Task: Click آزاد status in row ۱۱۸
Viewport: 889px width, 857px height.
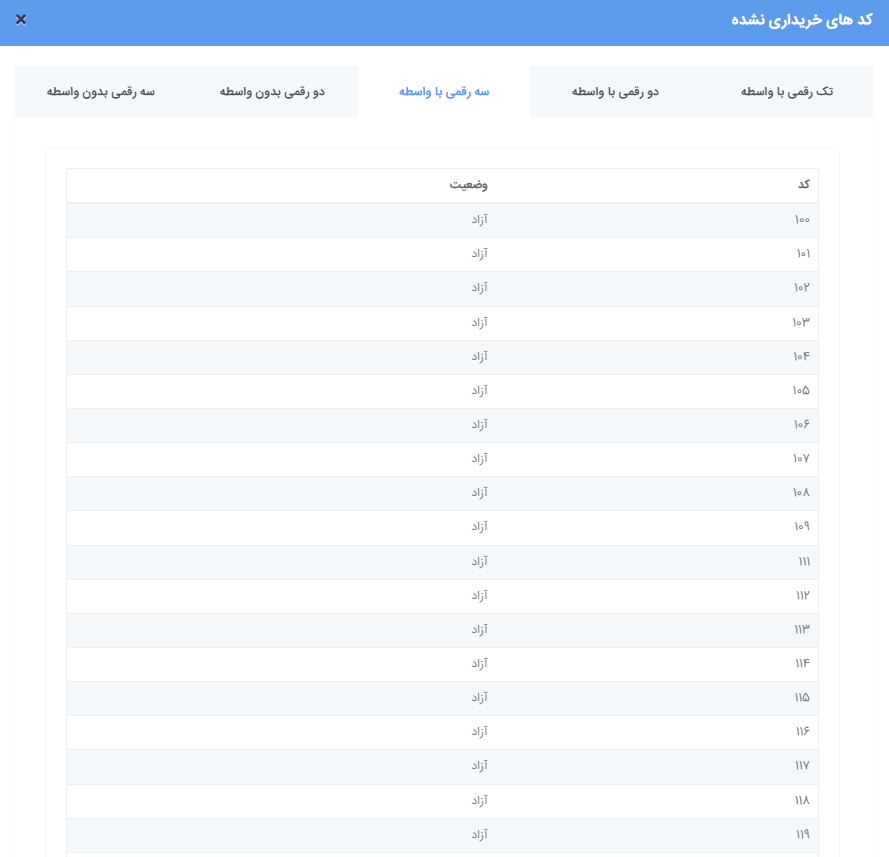Action: pos(480,801)
